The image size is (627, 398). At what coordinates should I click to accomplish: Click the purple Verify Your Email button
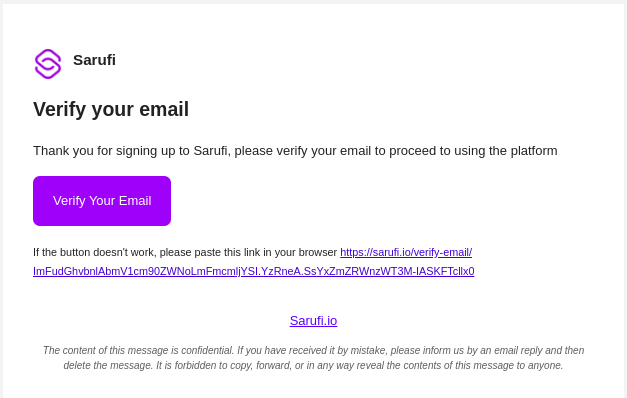(102, 201)
